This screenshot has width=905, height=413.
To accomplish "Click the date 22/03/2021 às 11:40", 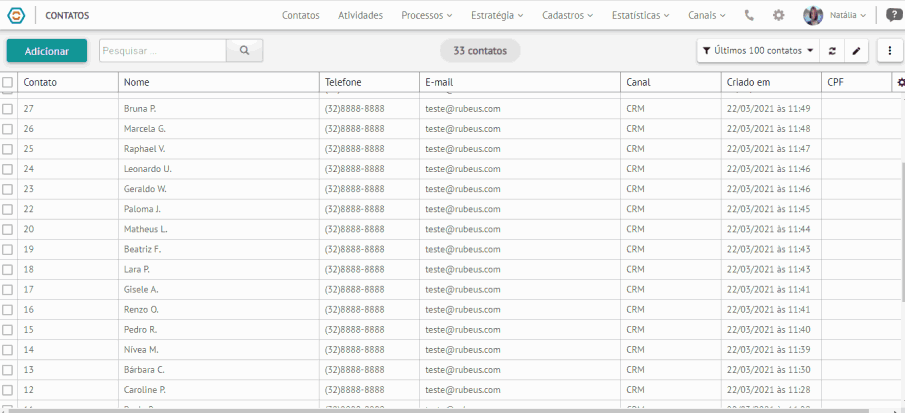I will tap(769, 330).
